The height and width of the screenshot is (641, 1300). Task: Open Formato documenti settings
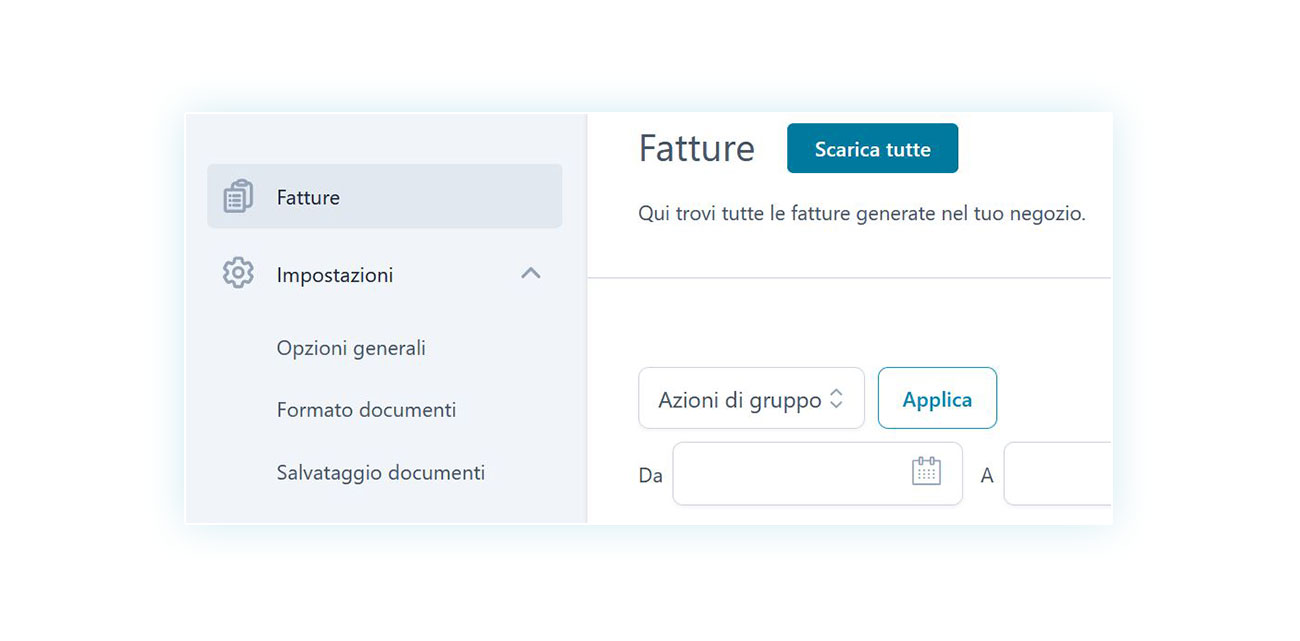pos(366,410)
